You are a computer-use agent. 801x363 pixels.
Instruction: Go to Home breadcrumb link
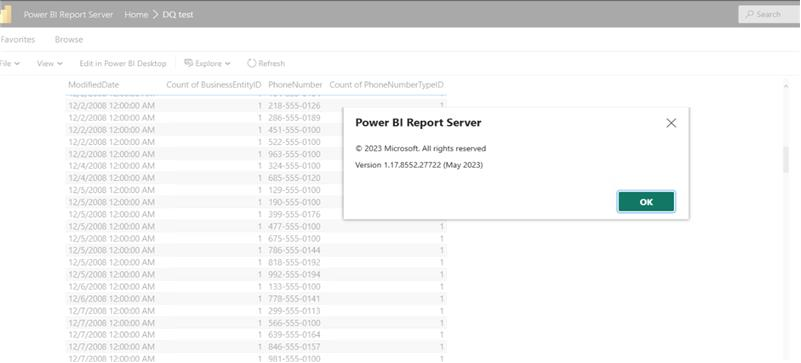point(136,14)
